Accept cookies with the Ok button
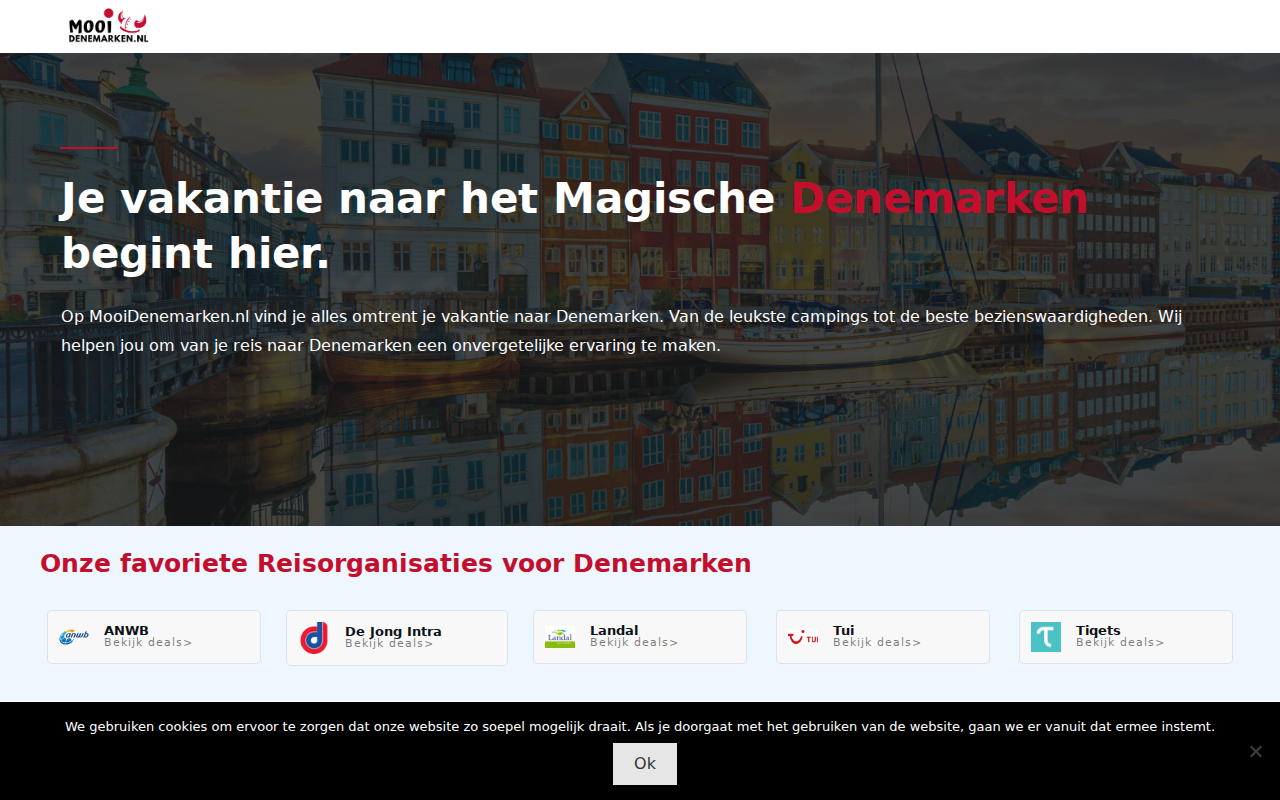The width and height of the screenshot is (1280, 800). [x=645, y=764]
